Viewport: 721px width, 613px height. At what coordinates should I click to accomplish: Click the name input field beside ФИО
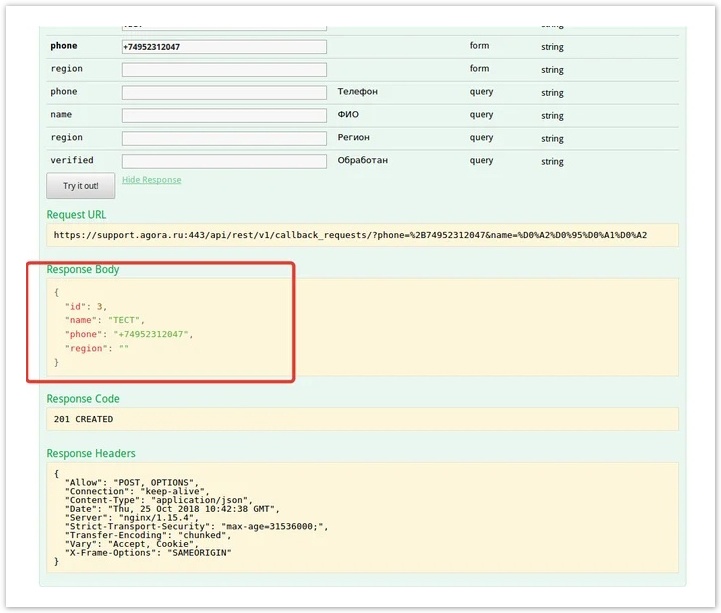click(x=224, y=115)
